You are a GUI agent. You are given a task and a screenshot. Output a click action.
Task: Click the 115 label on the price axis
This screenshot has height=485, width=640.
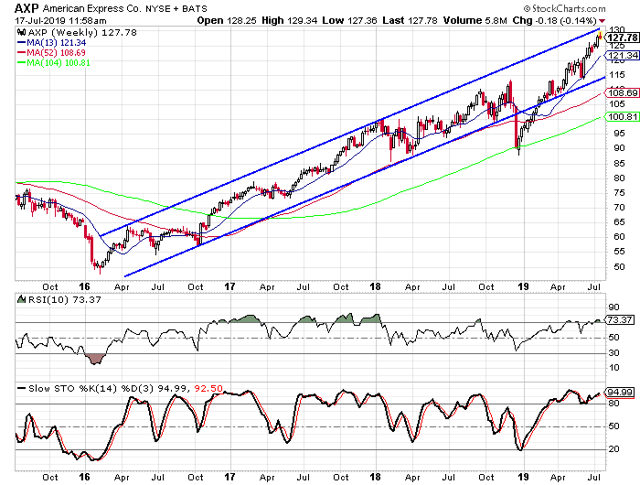[617, 75]
